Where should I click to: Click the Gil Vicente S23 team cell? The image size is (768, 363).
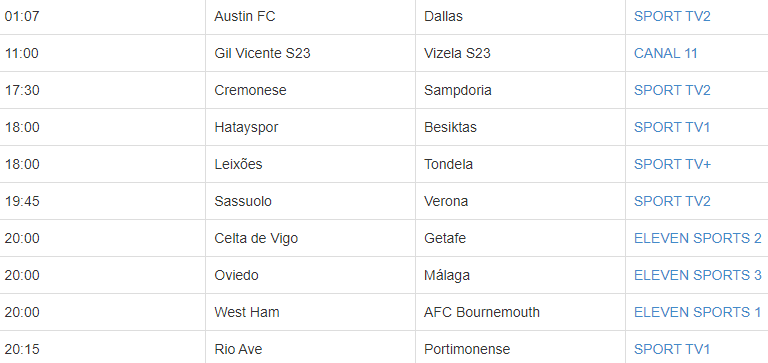(x=310, y=53)
